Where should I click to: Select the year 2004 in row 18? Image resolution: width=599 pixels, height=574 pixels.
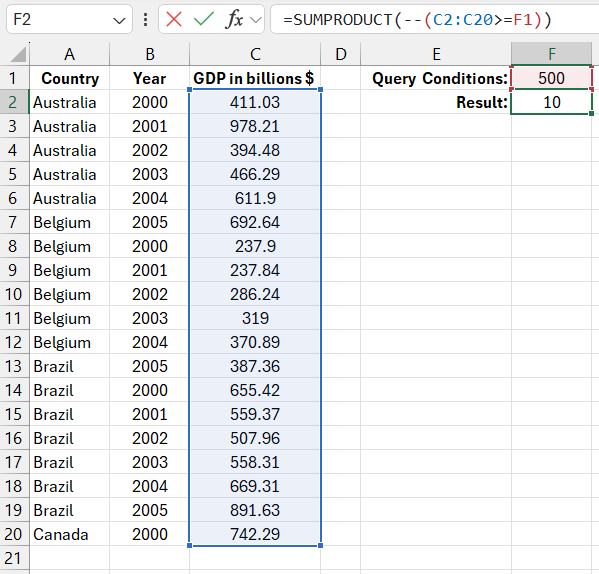pos(149,486)
